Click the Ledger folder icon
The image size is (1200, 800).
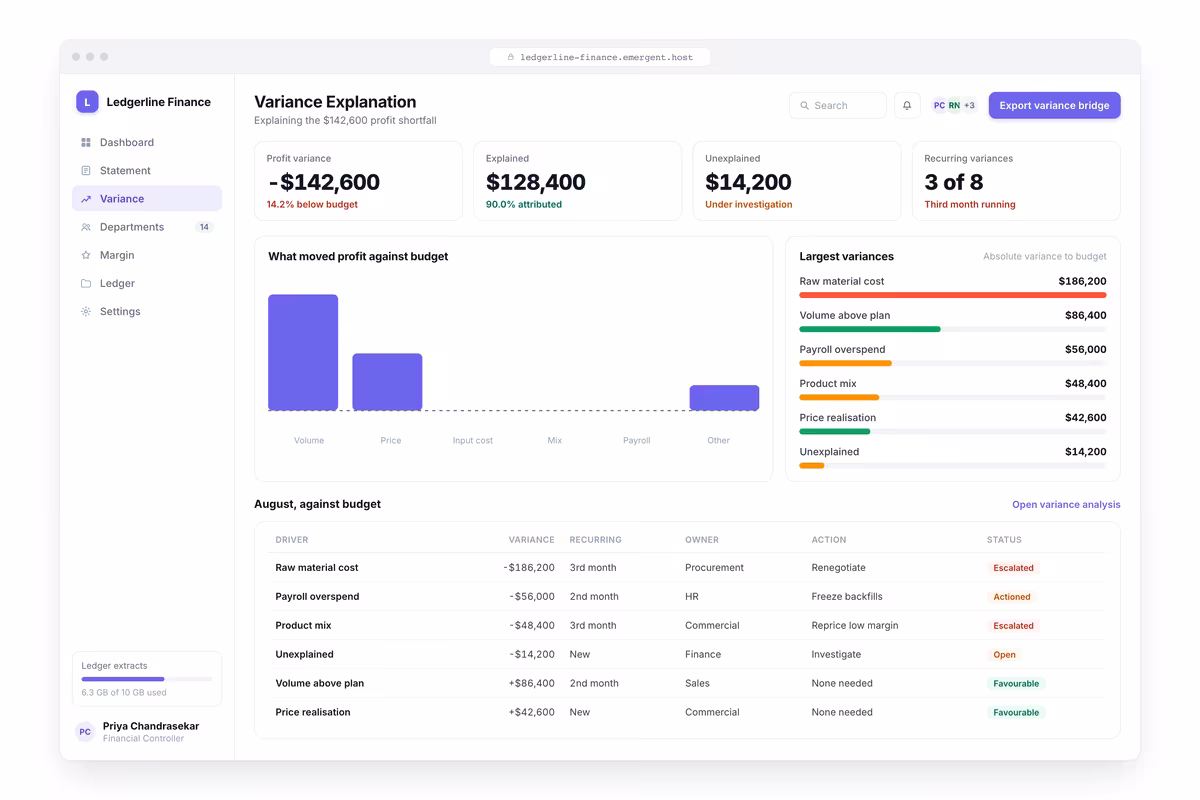coord(86,283)
